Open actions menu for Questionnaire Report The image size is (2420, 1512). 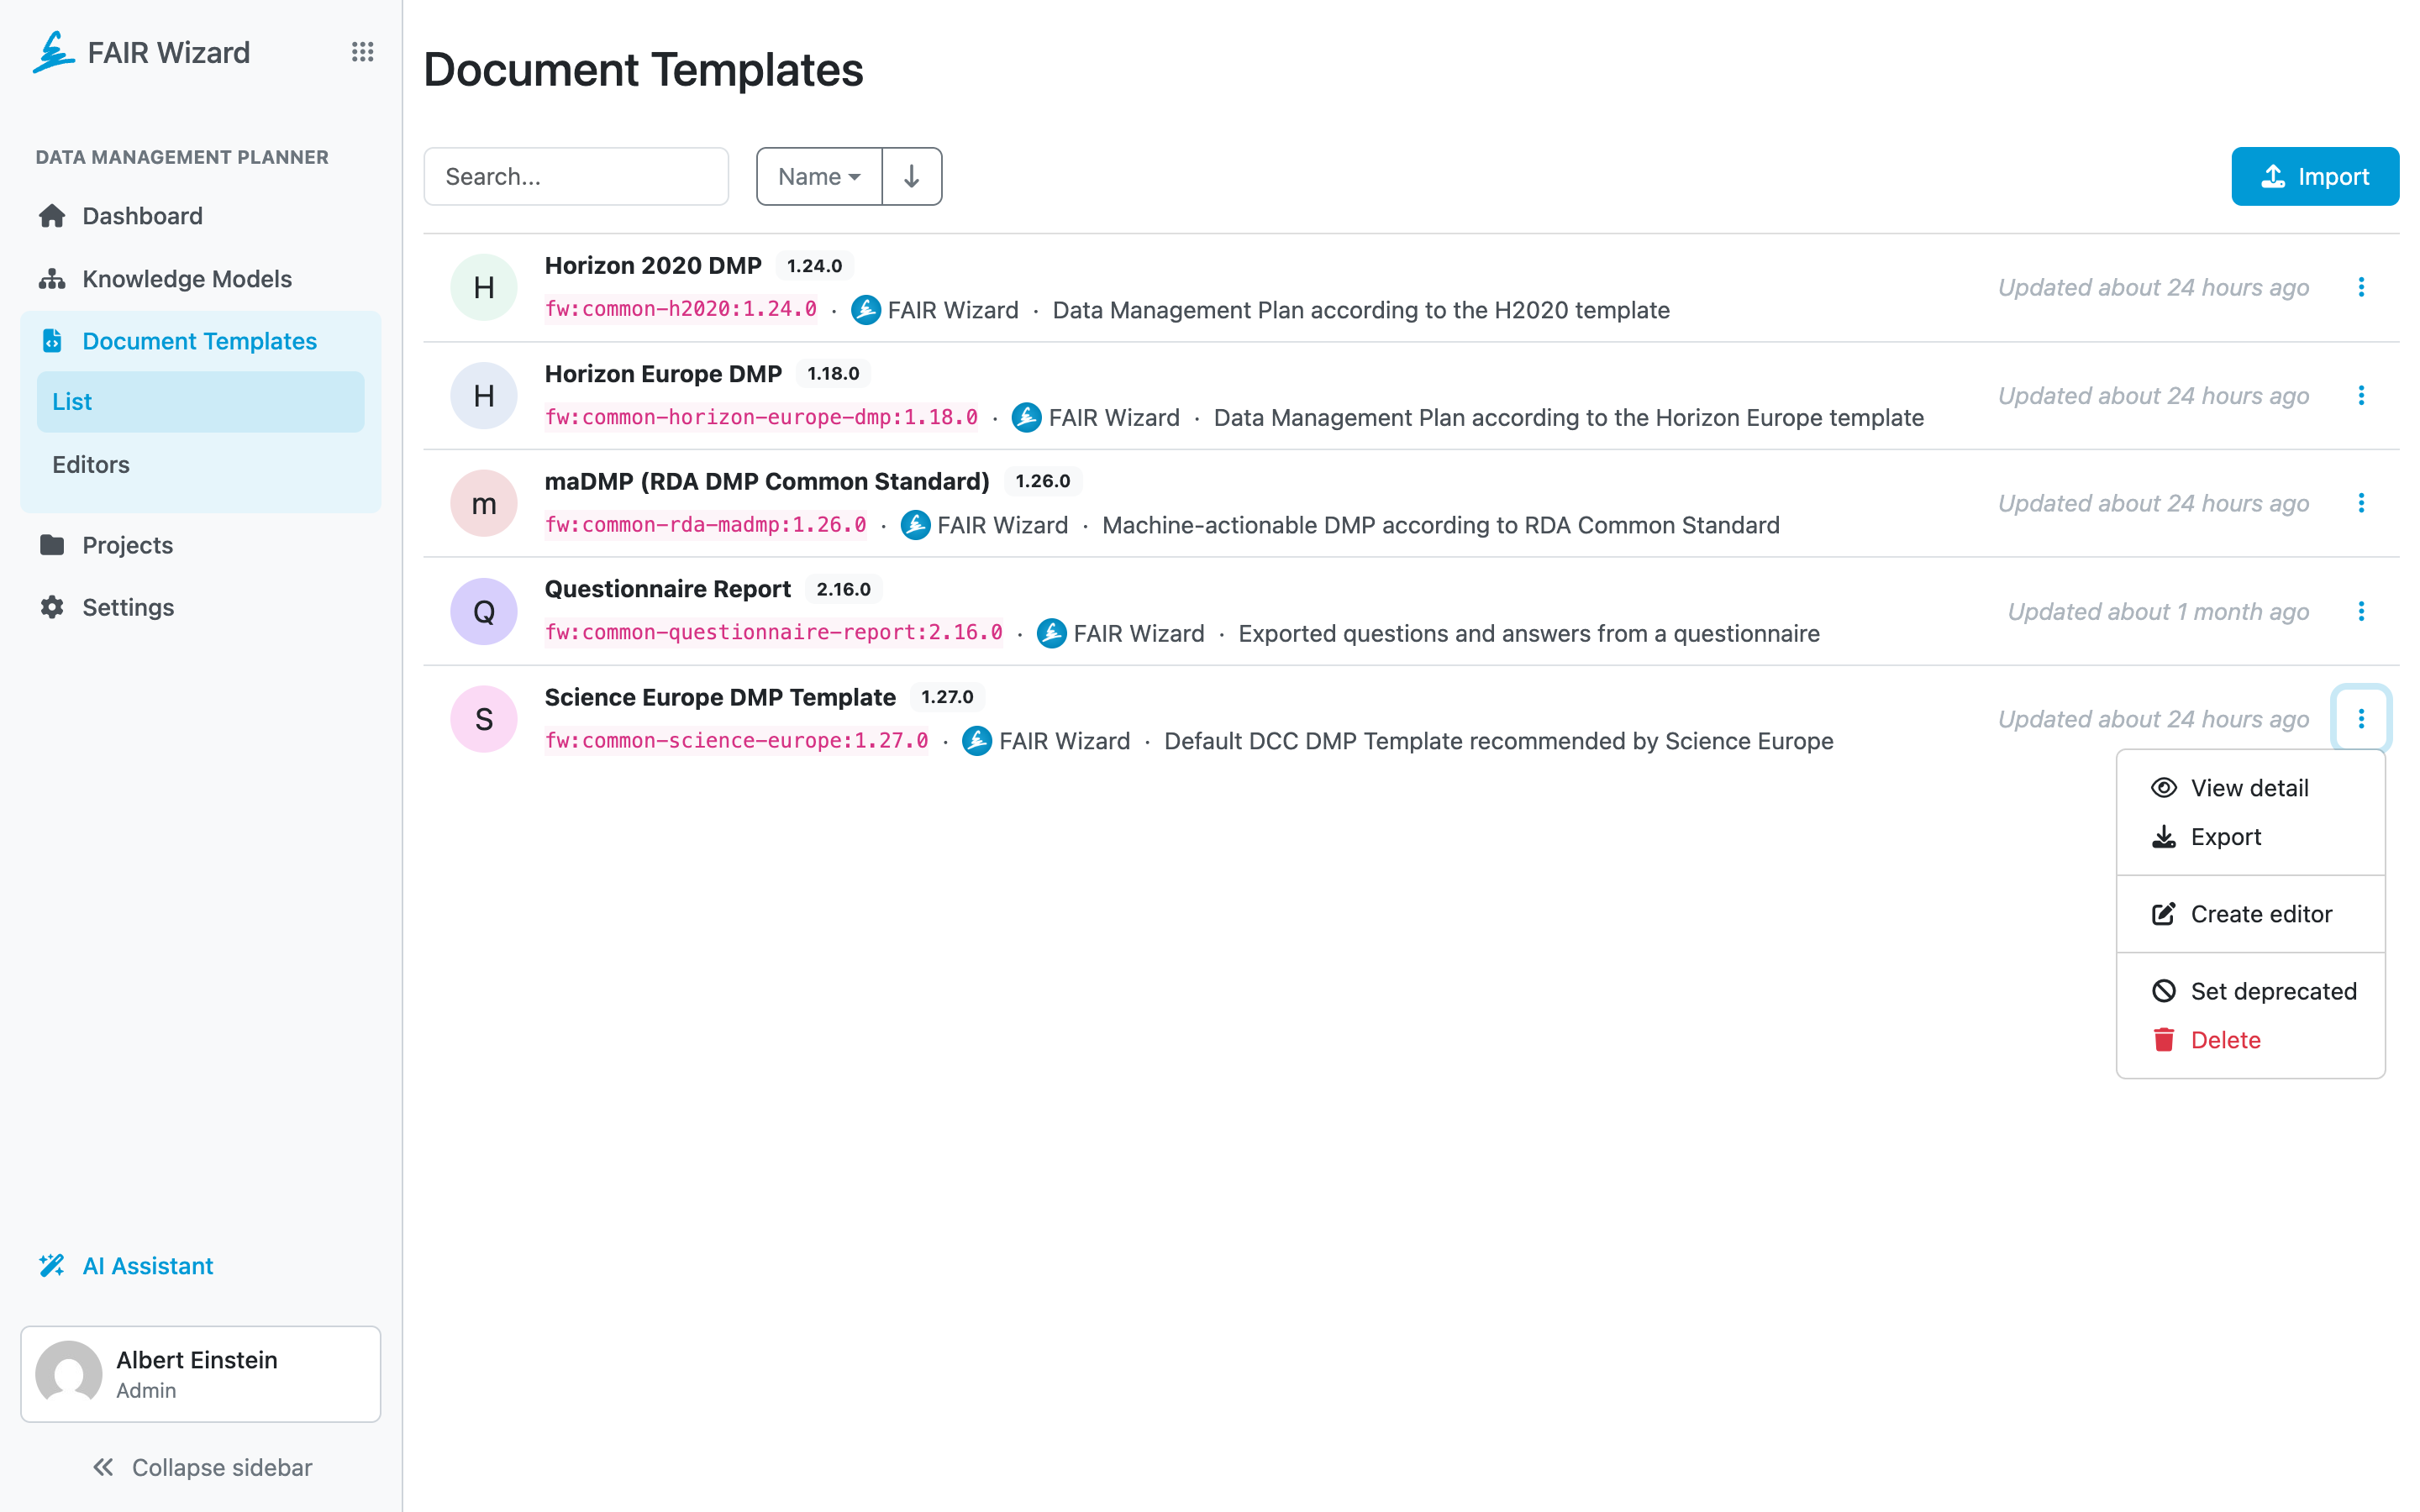[2361, 611]
